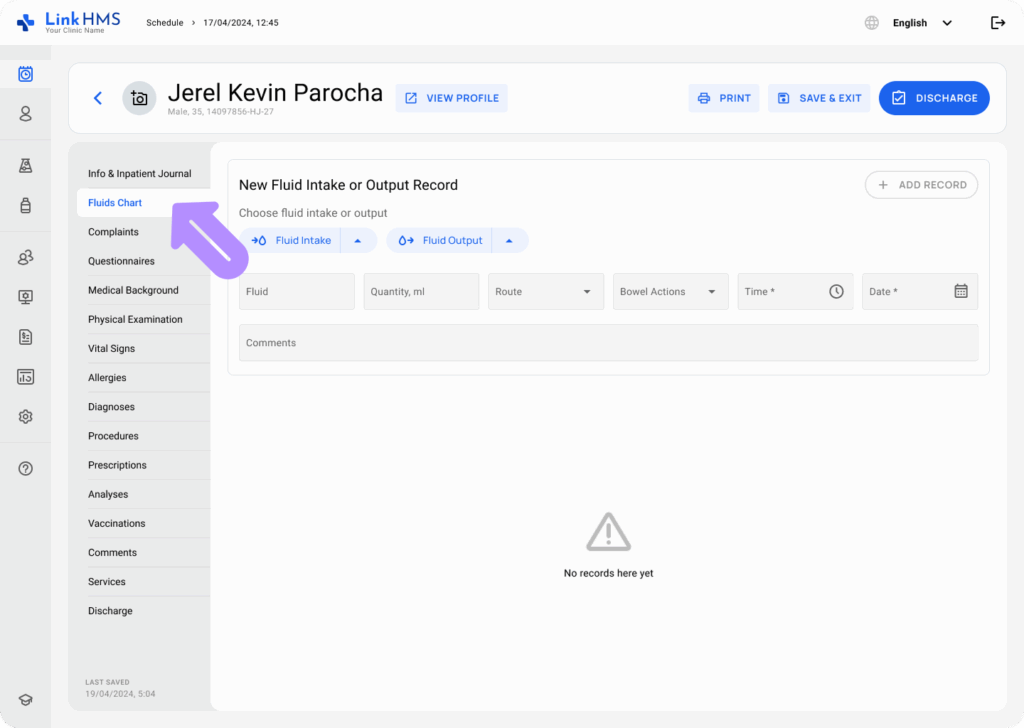Expand the Route dropdown
This screenshot has height=728, width=1024.
[x=546, y=292]
